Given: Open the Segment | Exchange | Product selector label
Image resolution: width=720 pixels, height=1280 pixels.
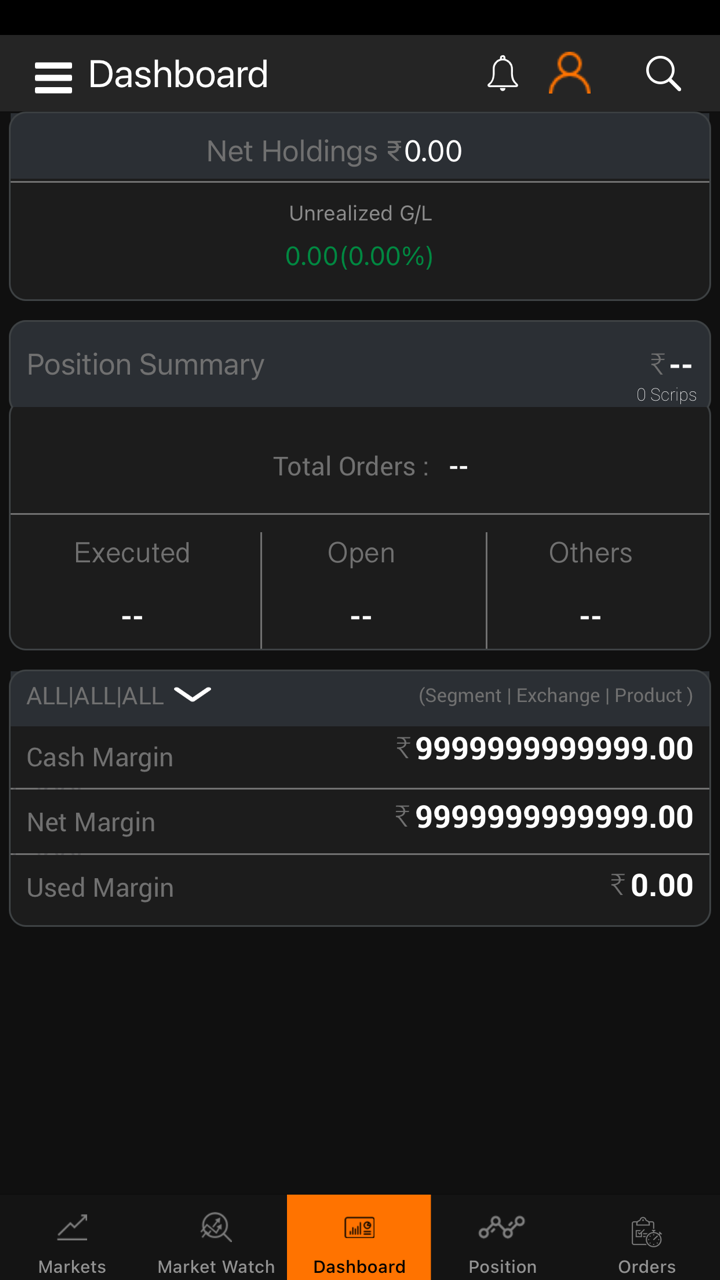Looking at the screenshot, I should [x=555, y=696].
